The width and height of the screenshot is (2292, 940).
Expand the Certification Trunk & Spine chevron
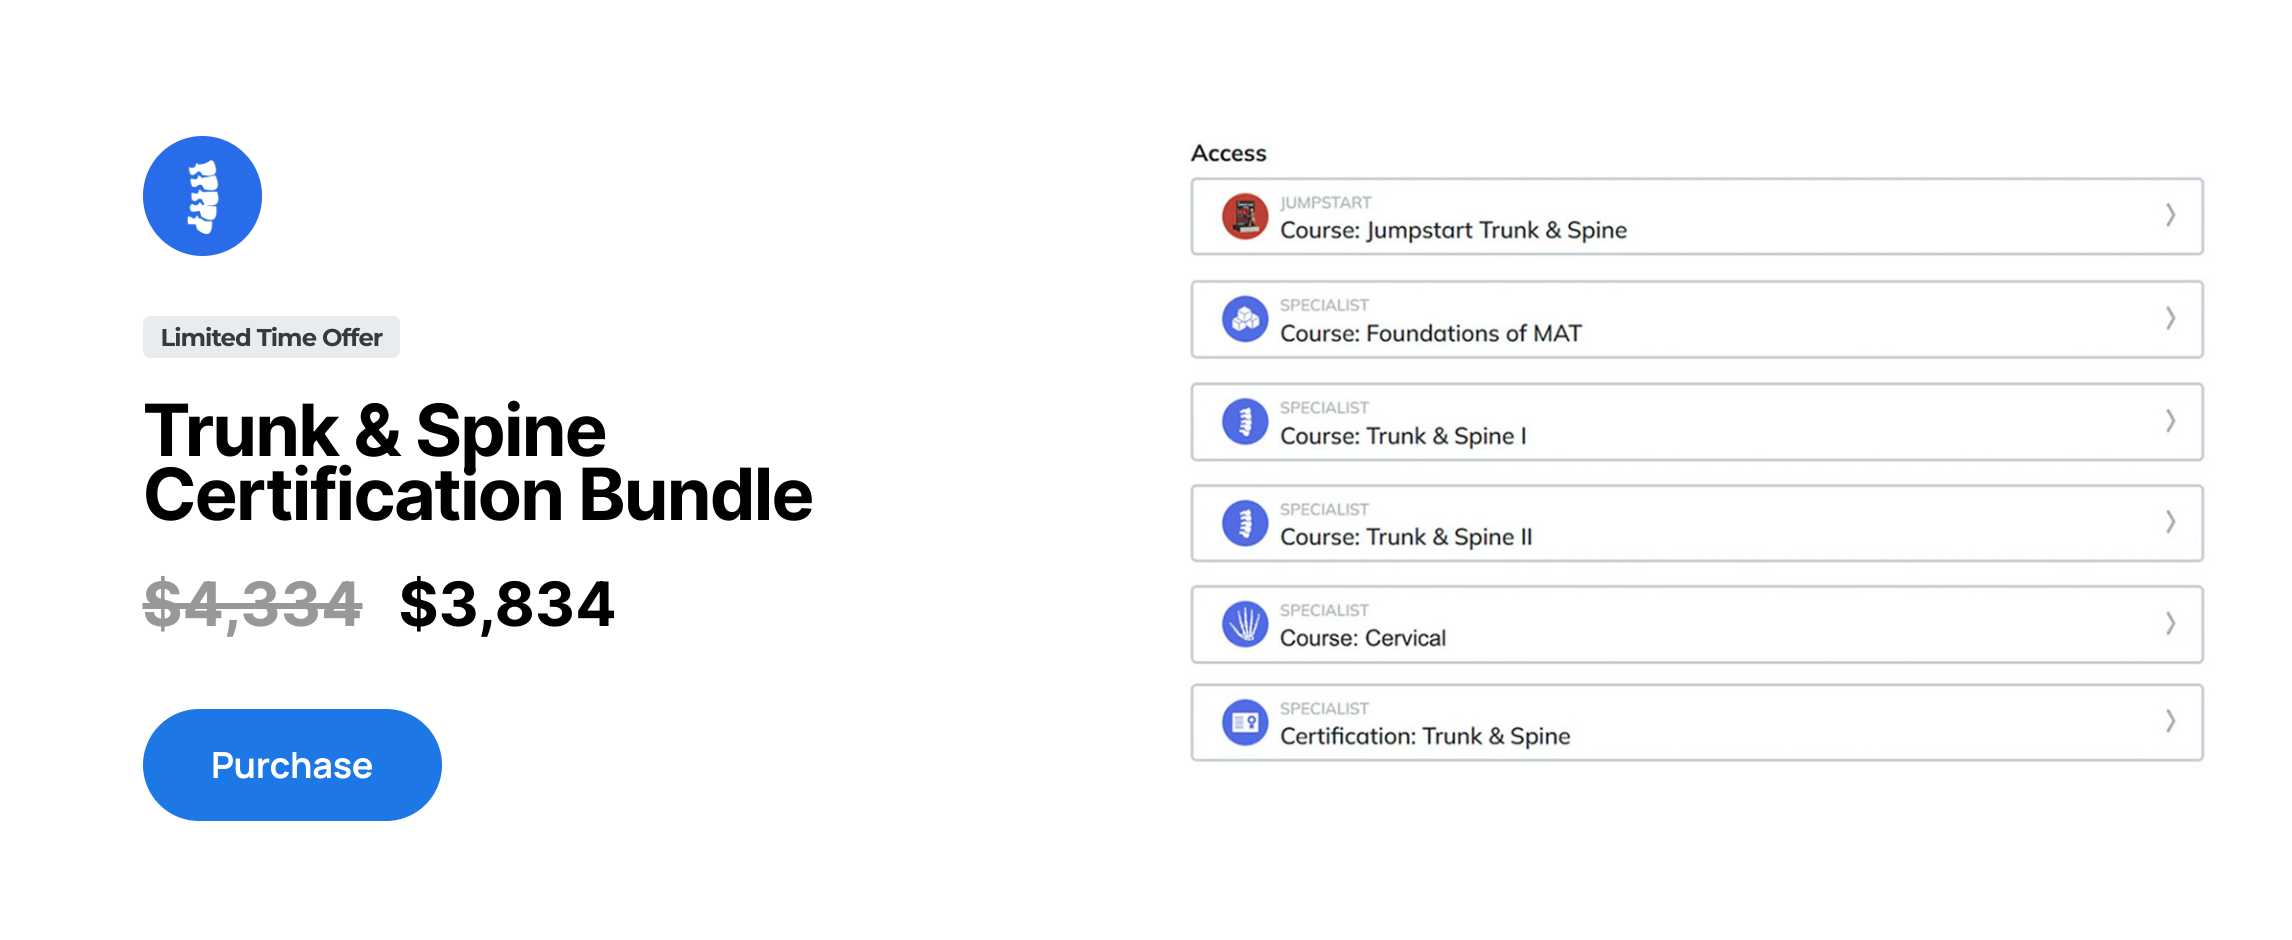point(2170,721)
